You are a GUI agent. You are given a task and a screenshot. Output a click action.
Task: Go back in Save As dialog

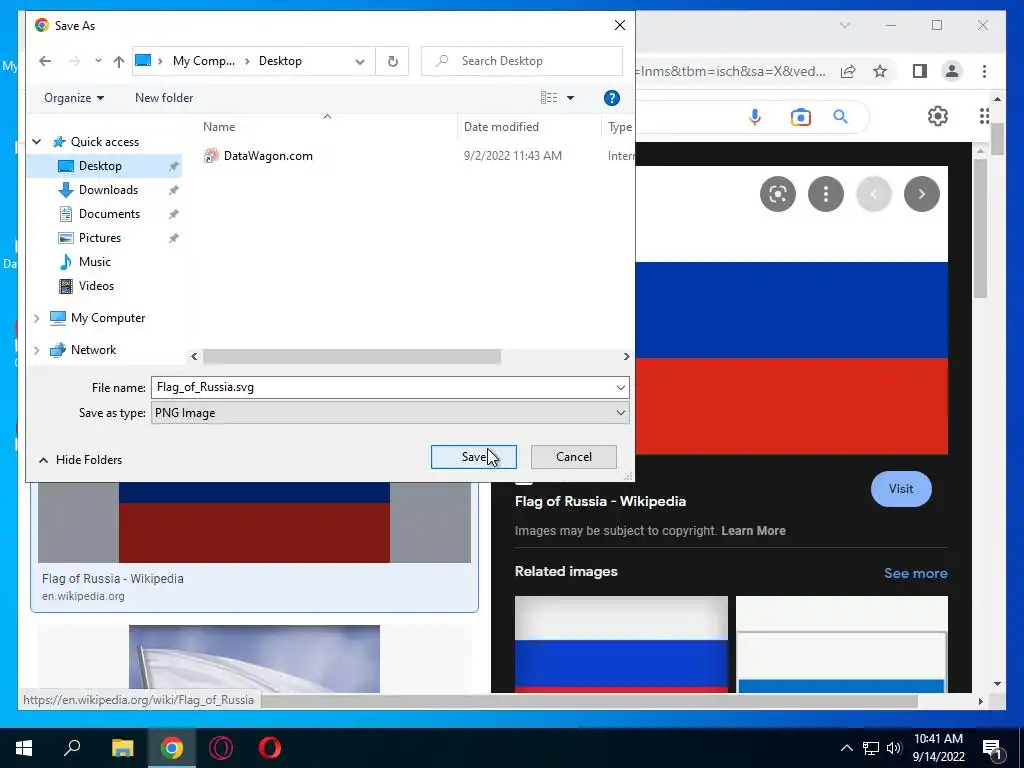click(x=44, y=61)
